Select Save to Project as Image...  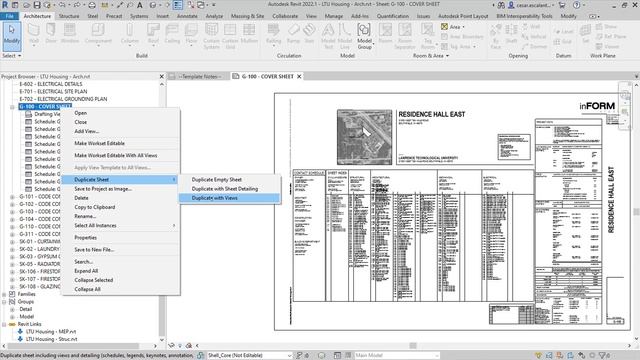pyautogui.click(x=103, y=189)
